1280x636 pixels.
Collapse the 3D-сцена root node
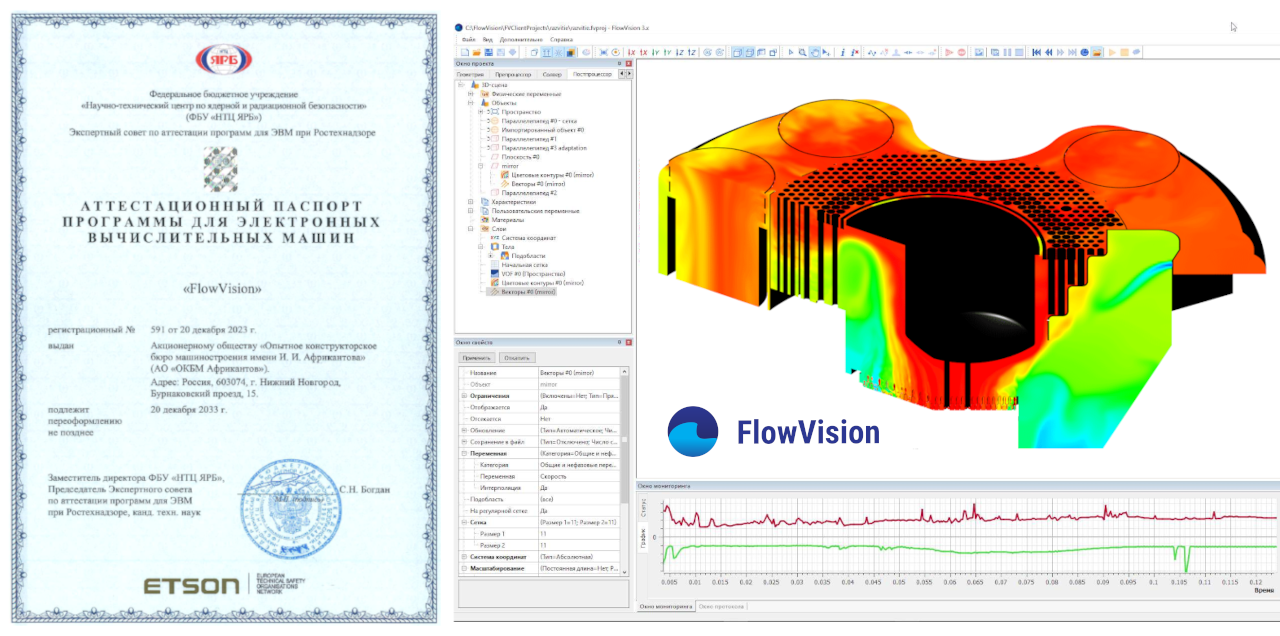(x=461, y=85)
